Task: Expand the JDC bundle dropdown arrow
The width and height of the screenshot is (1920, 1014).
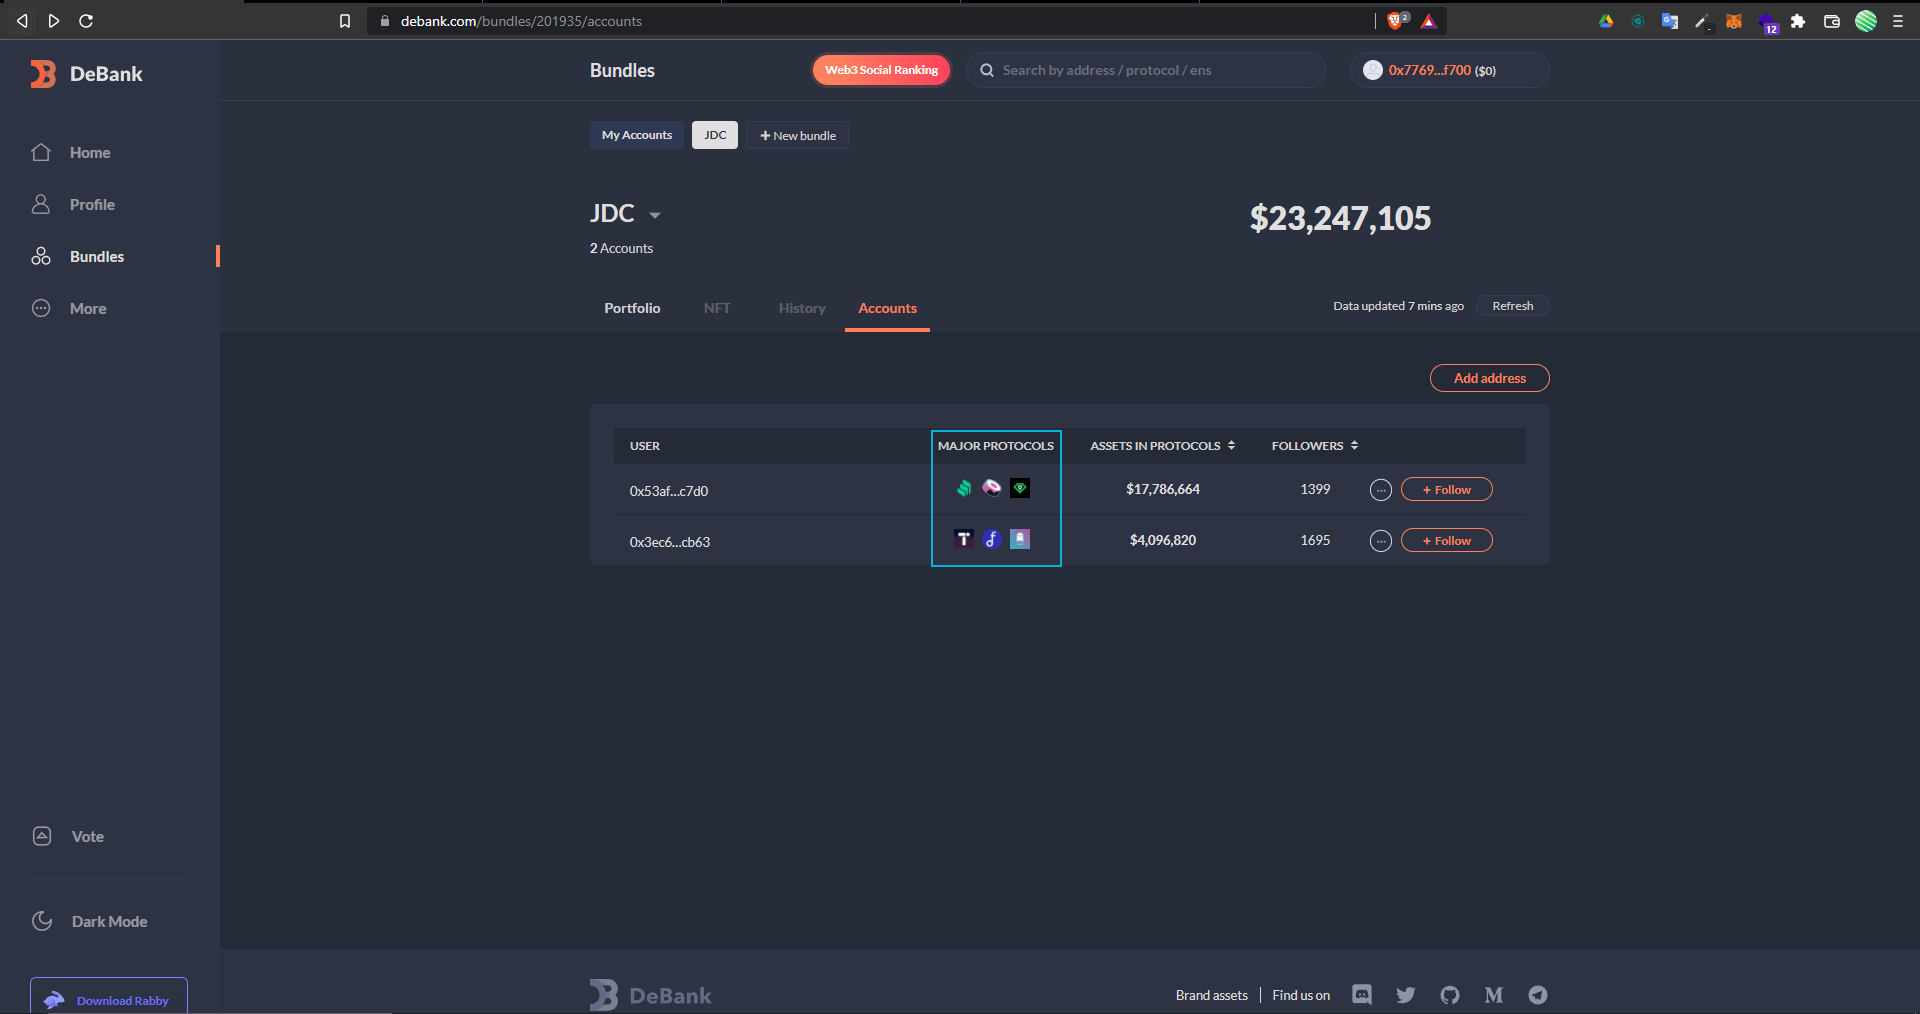Action: pyautogui.click(x=655, y=216)
